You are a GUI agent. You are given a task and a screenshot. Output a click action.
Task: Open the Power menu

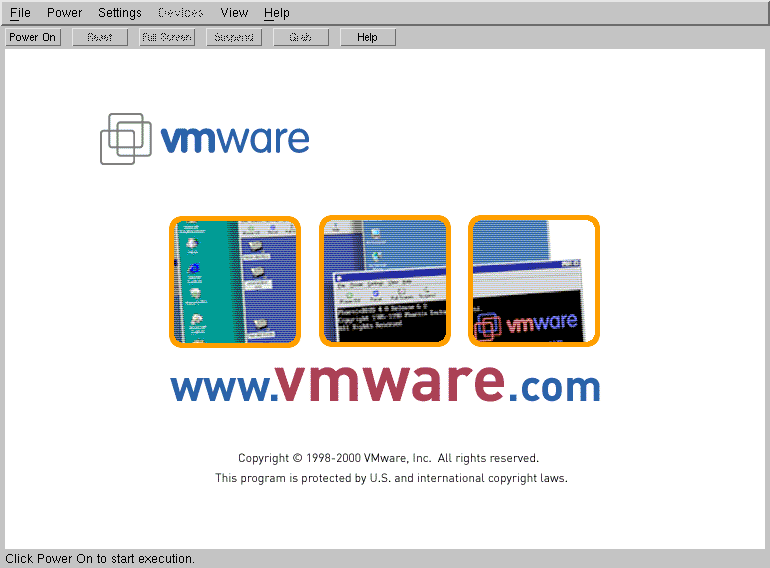pos(65,13)
